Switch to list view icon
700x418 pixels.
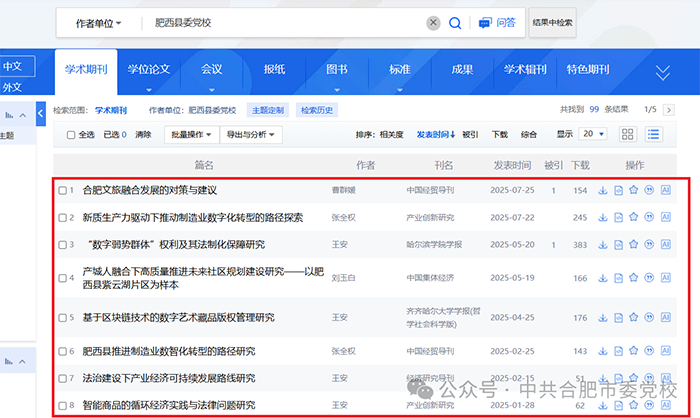pos(653,134)
